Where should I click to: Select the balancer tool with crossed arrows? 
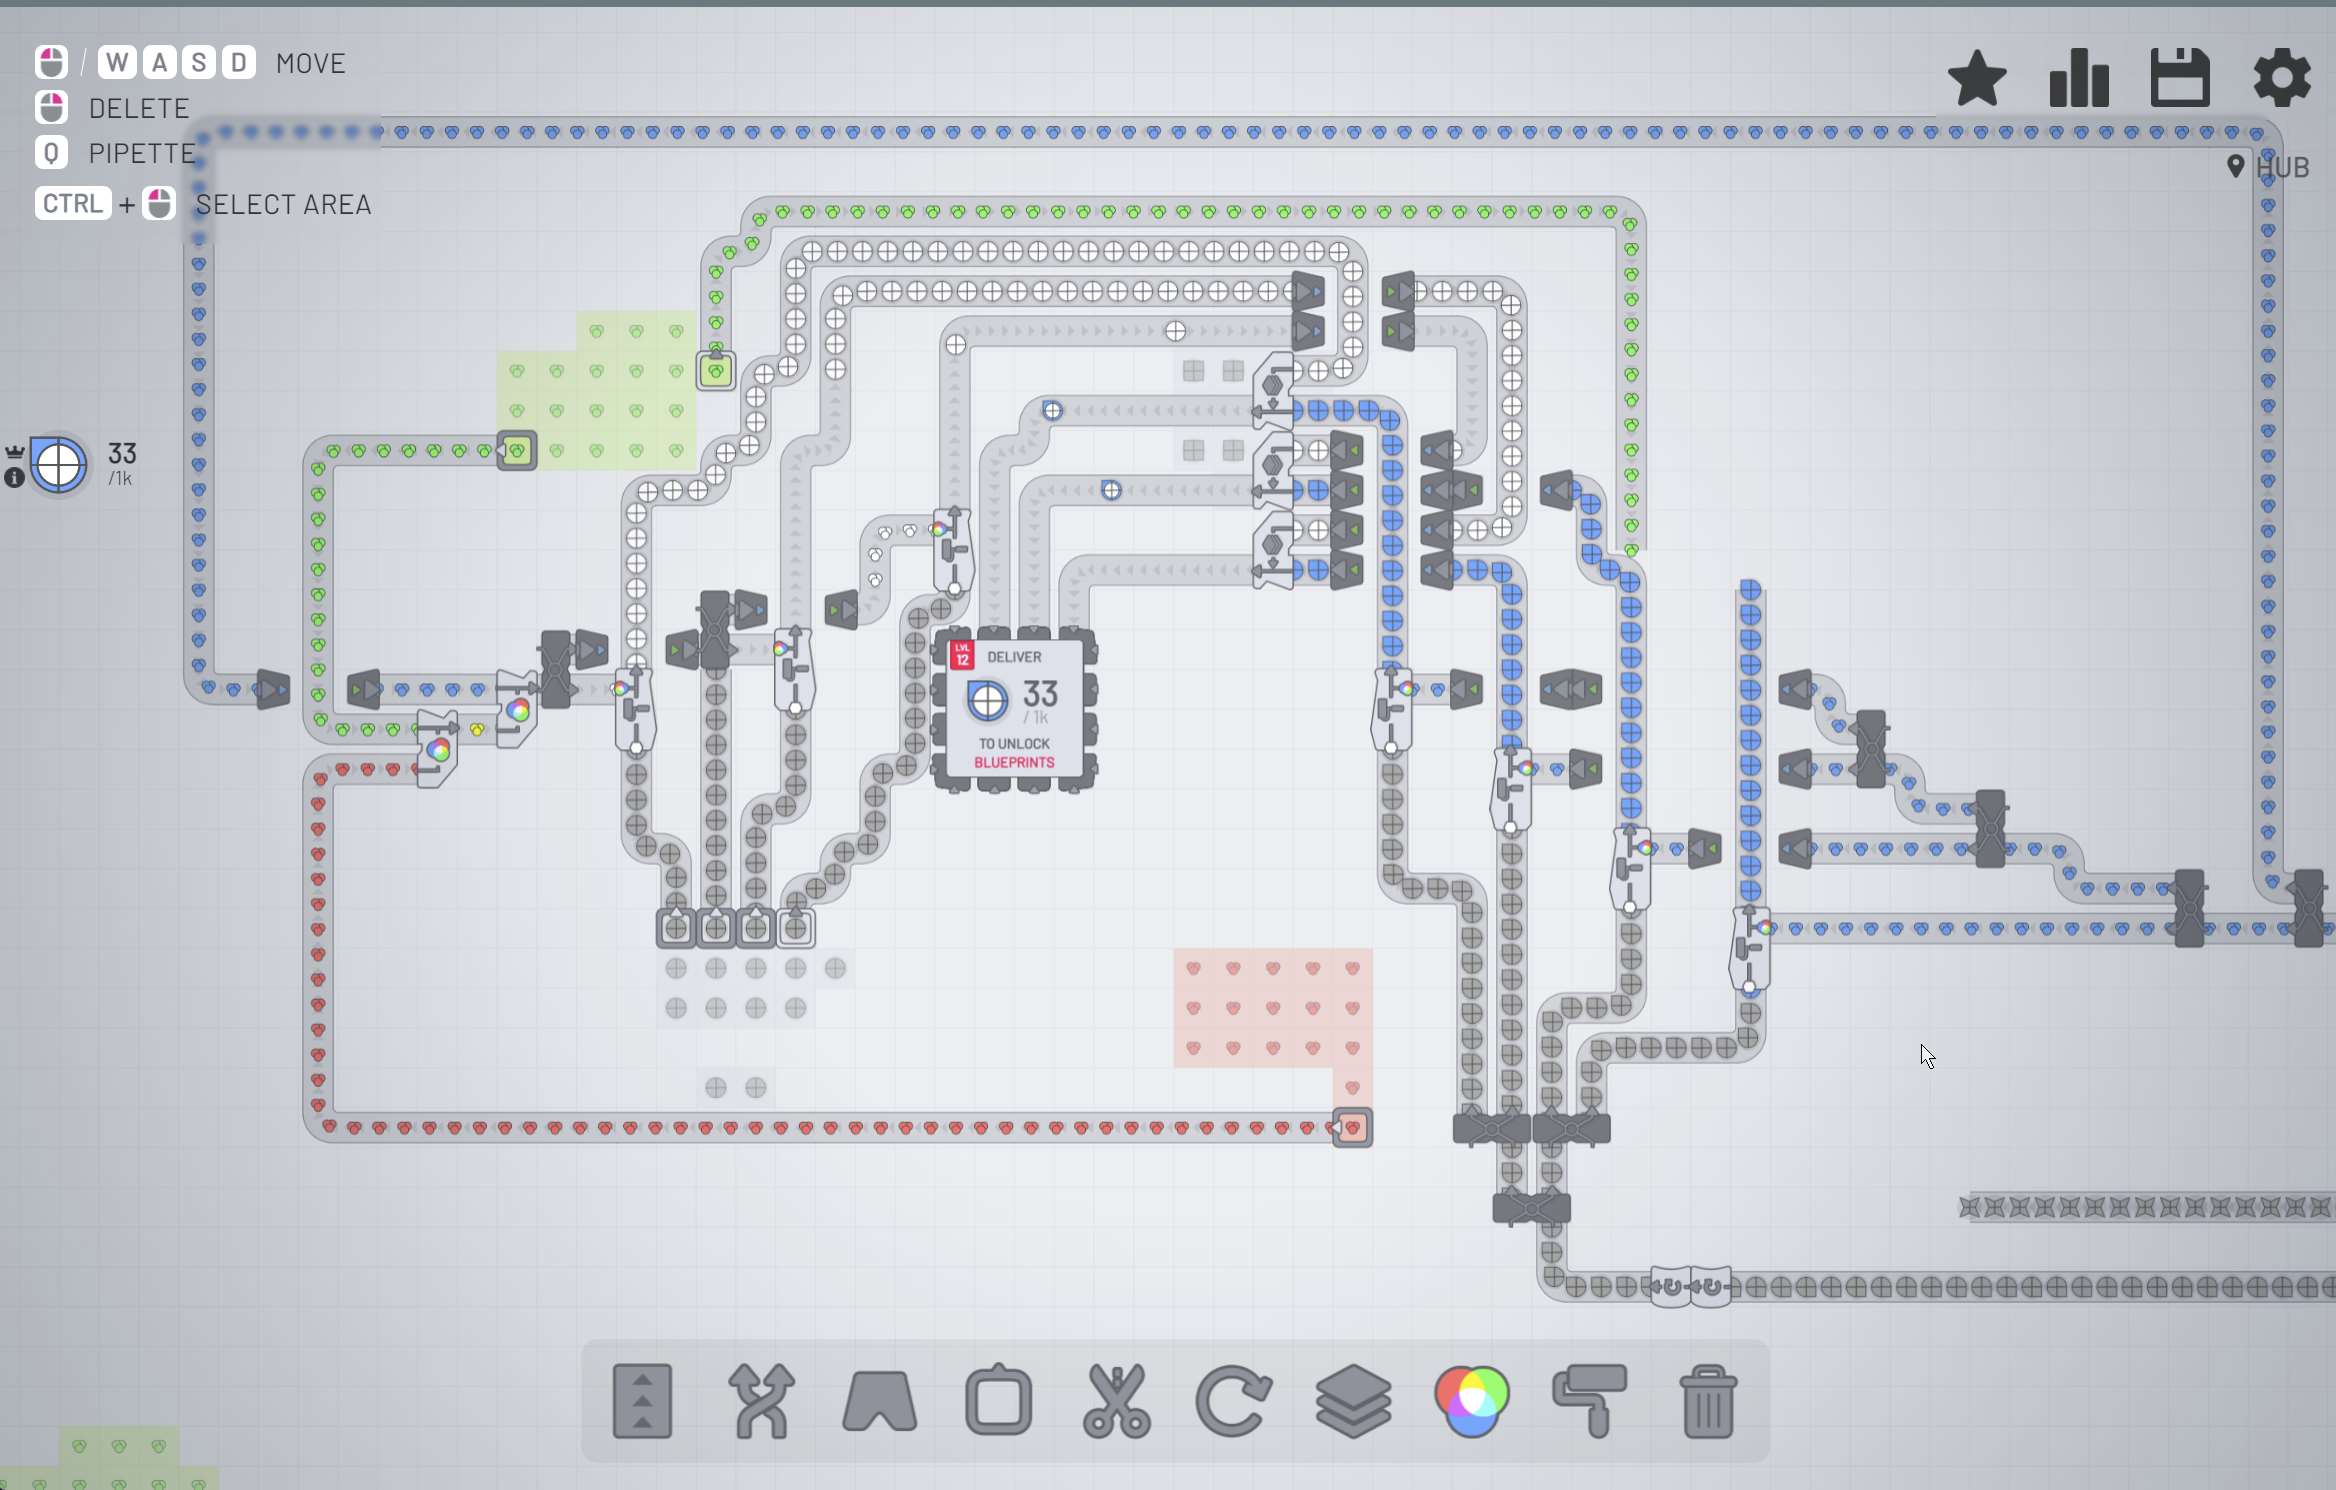tap(761, 1400)
